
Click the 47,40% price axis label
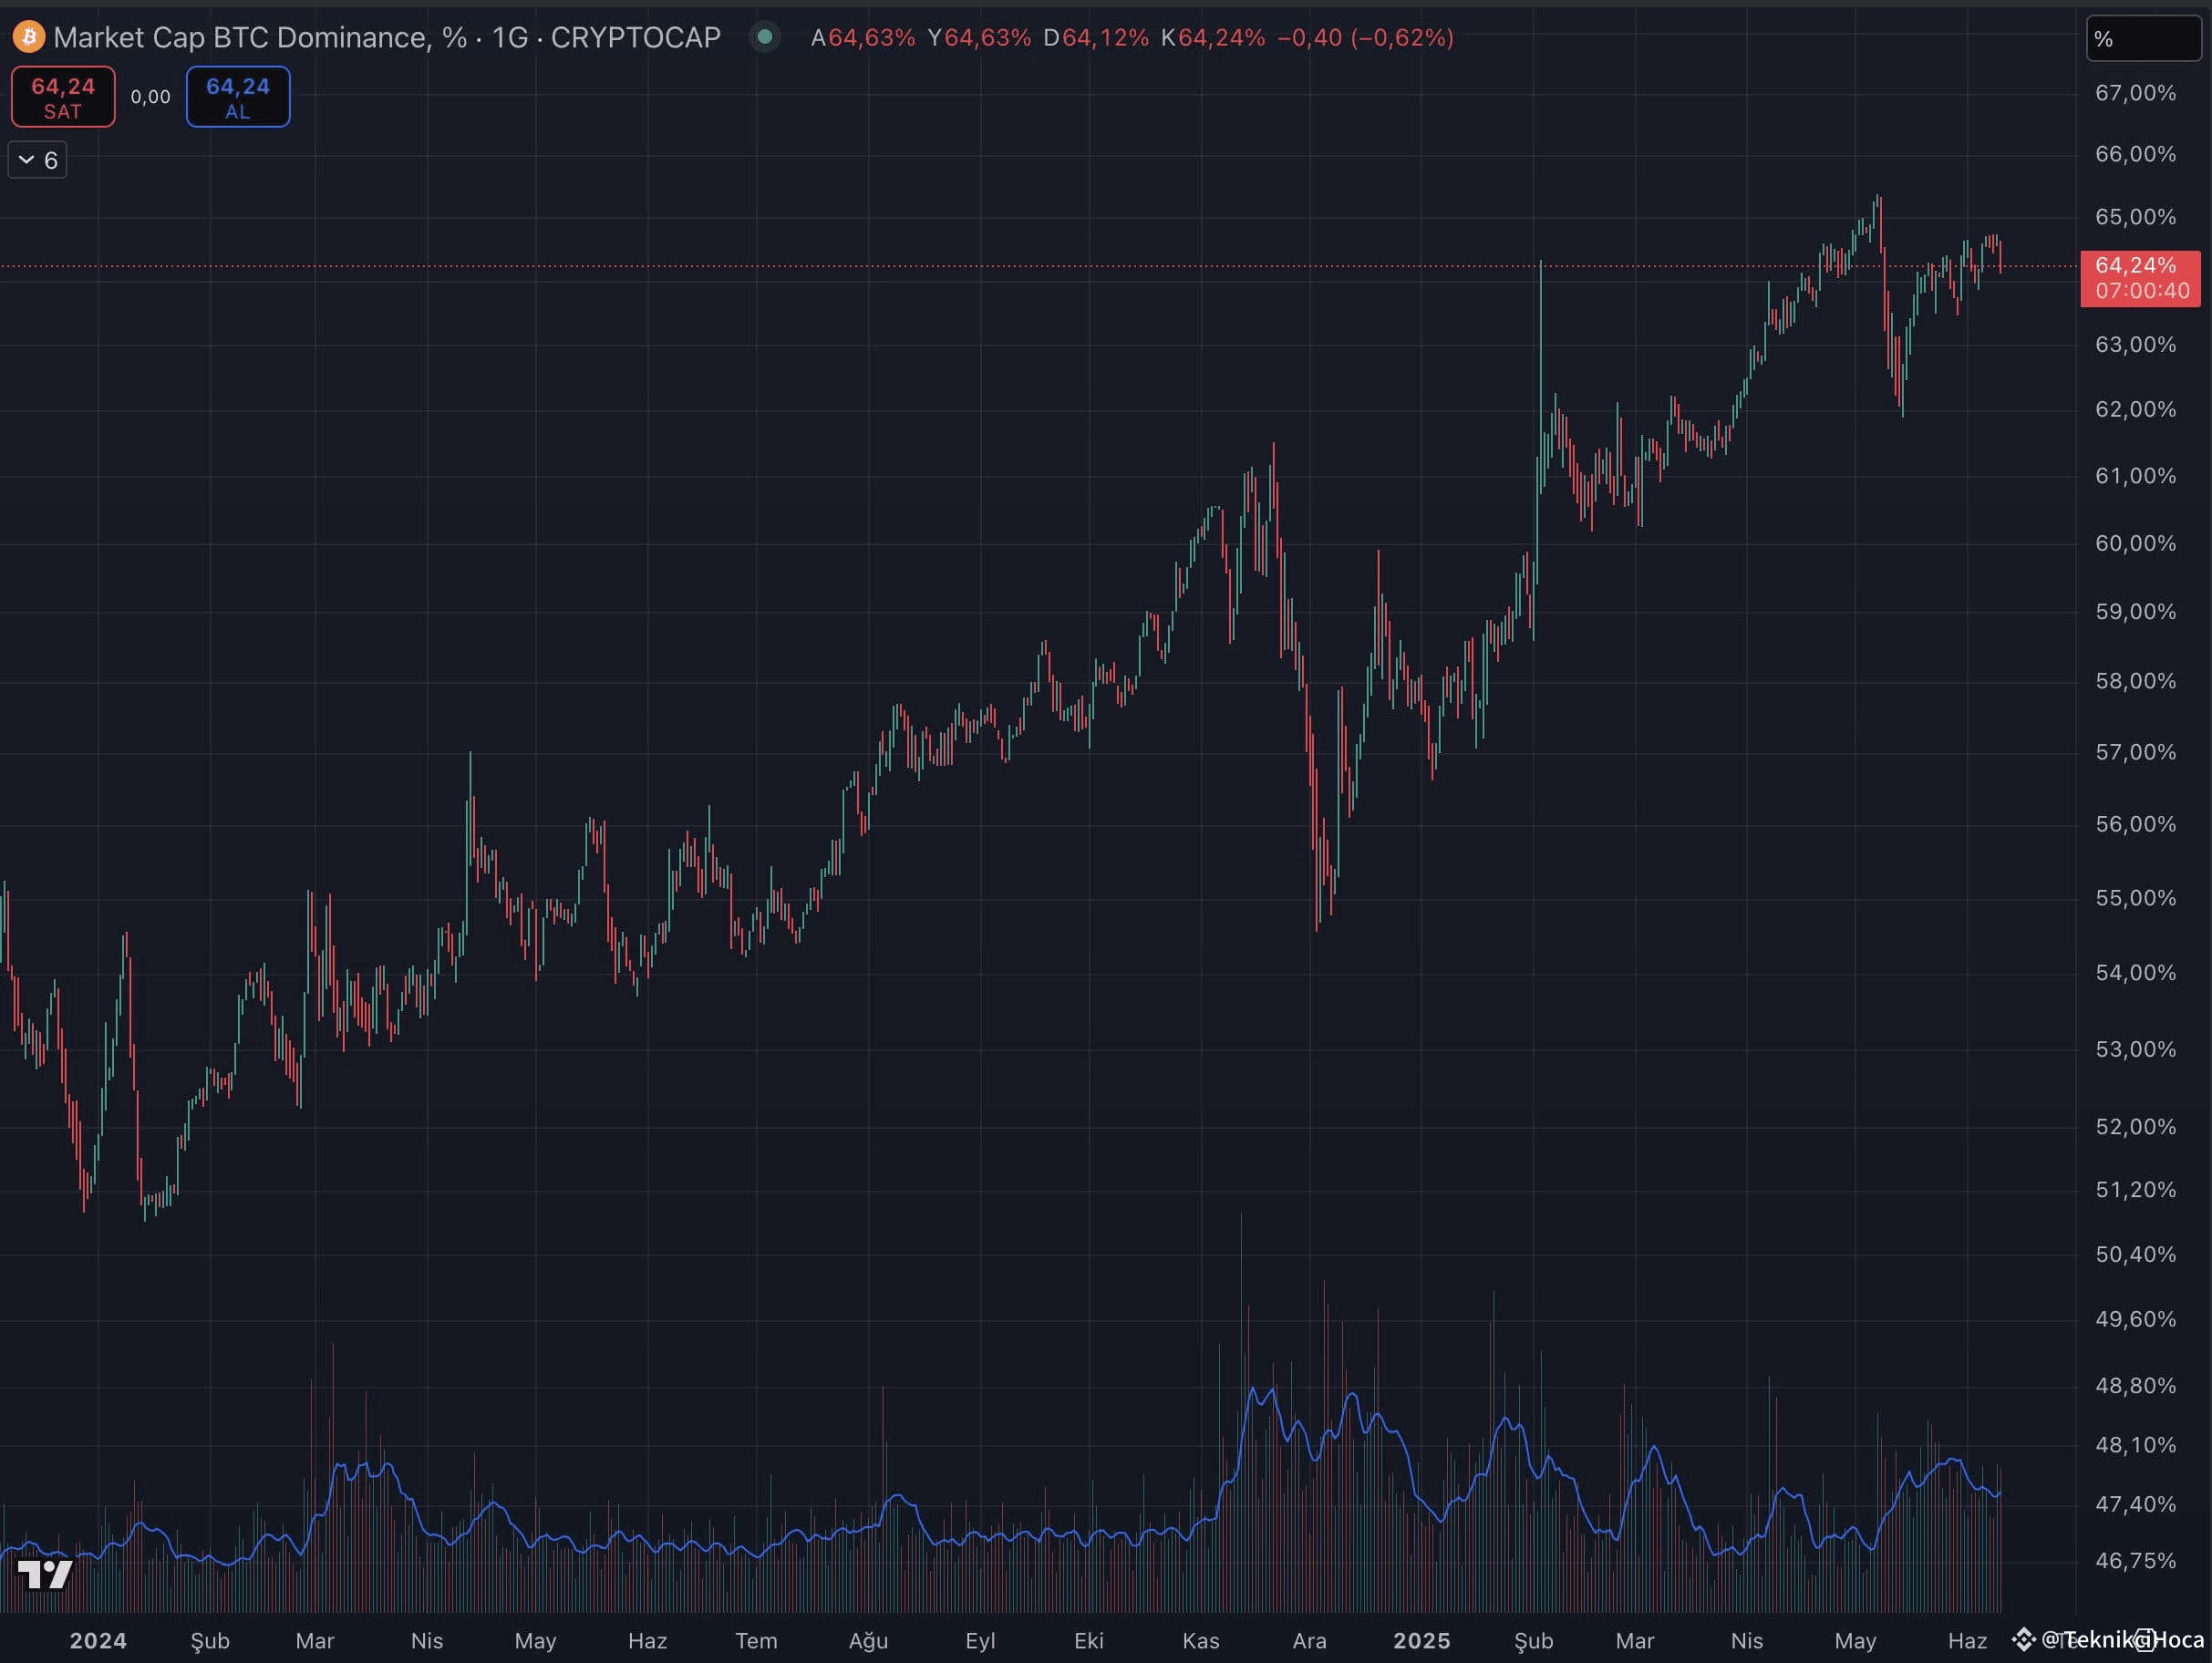click(2136, 1504)
